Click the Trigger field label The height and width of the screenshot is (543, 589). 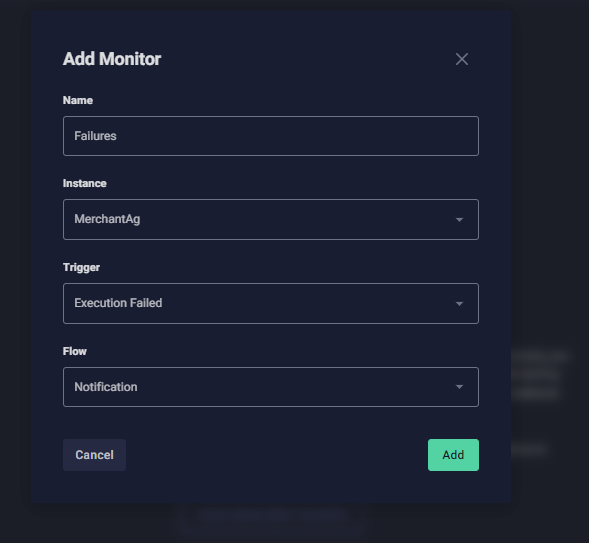pos(81,267)
